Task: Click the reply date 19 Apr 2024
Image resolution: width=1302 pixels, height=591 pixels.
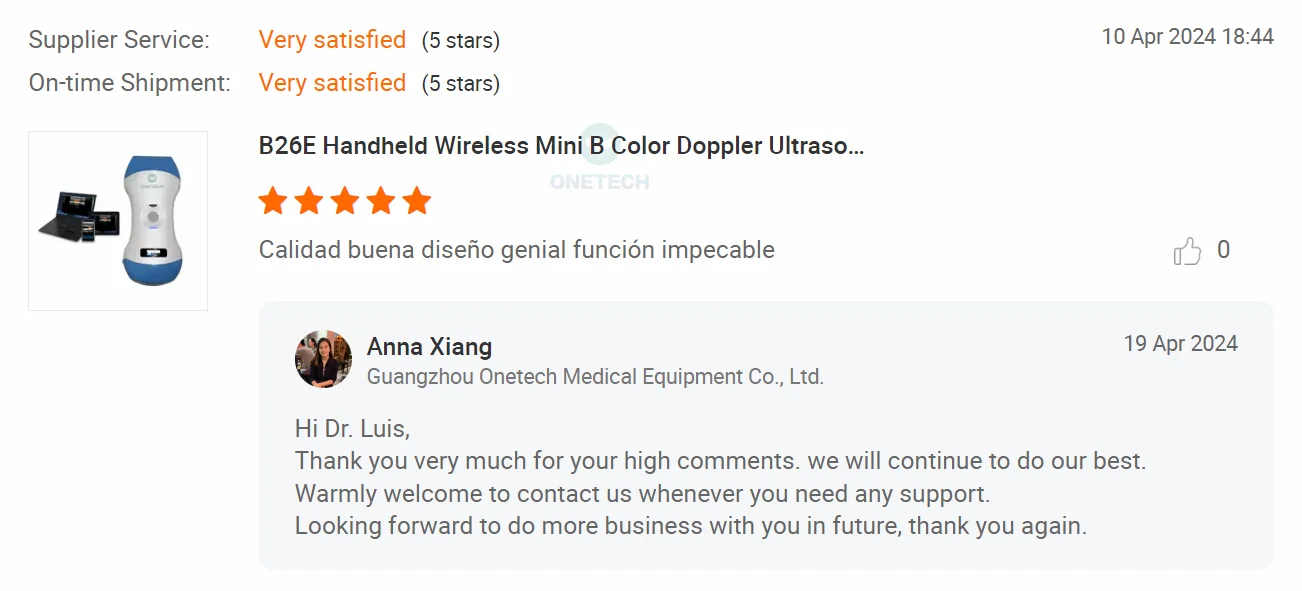Action: pyautogui.click(x=1180, y=344)
